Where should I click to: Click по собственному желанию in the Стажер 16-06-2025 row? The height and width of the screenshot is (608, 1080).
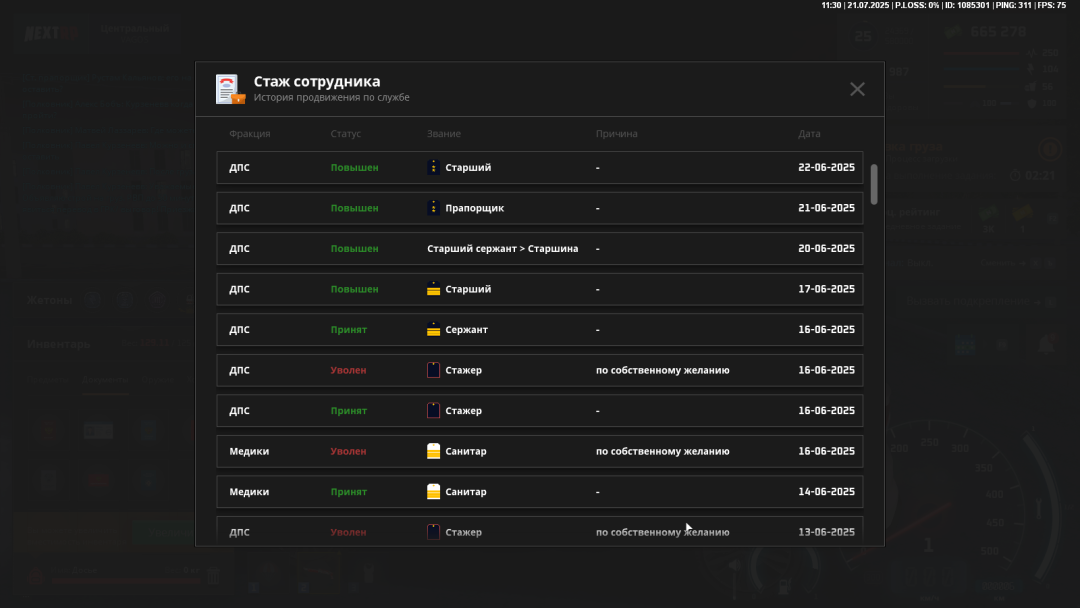(663, 370)
